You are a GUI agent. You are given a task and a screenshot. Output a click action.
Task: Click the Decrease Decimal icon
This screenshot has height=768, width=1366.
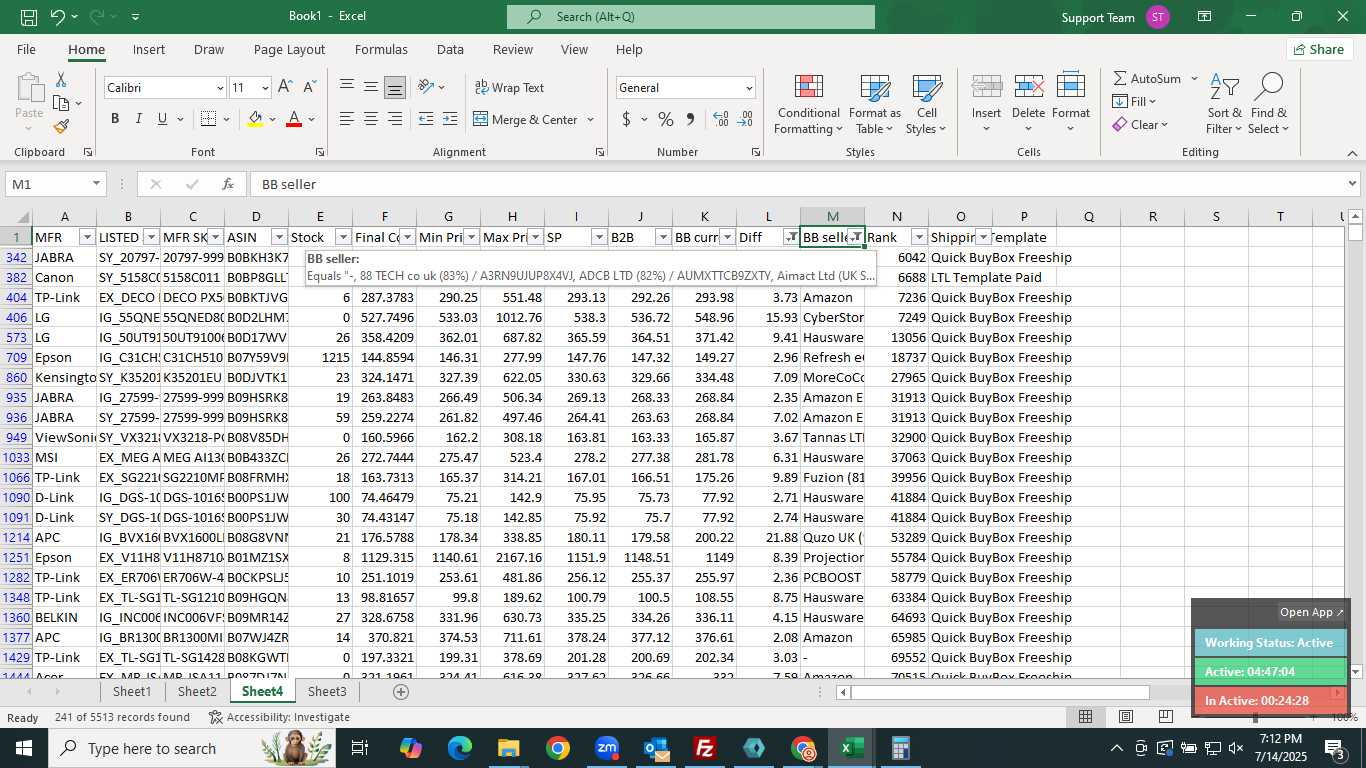[x=745, y=119]
